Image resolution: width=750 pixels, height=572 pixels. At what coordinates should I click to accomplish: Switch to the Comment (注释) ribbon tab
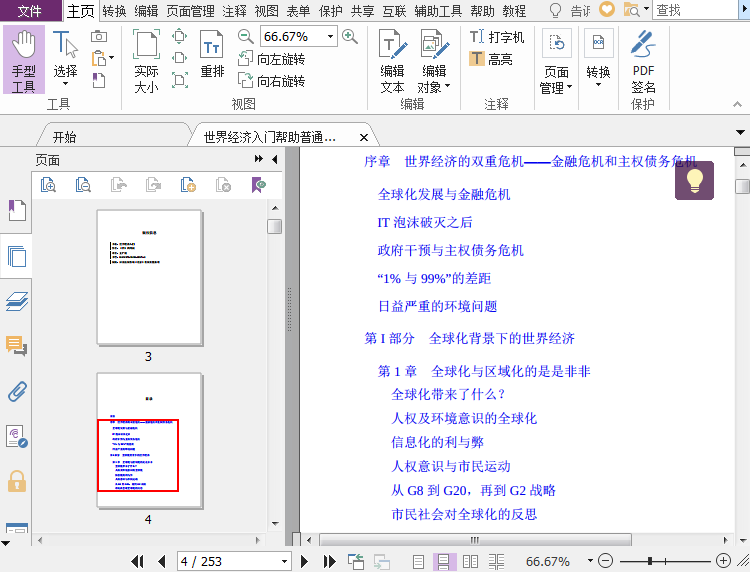click(234, 11)
